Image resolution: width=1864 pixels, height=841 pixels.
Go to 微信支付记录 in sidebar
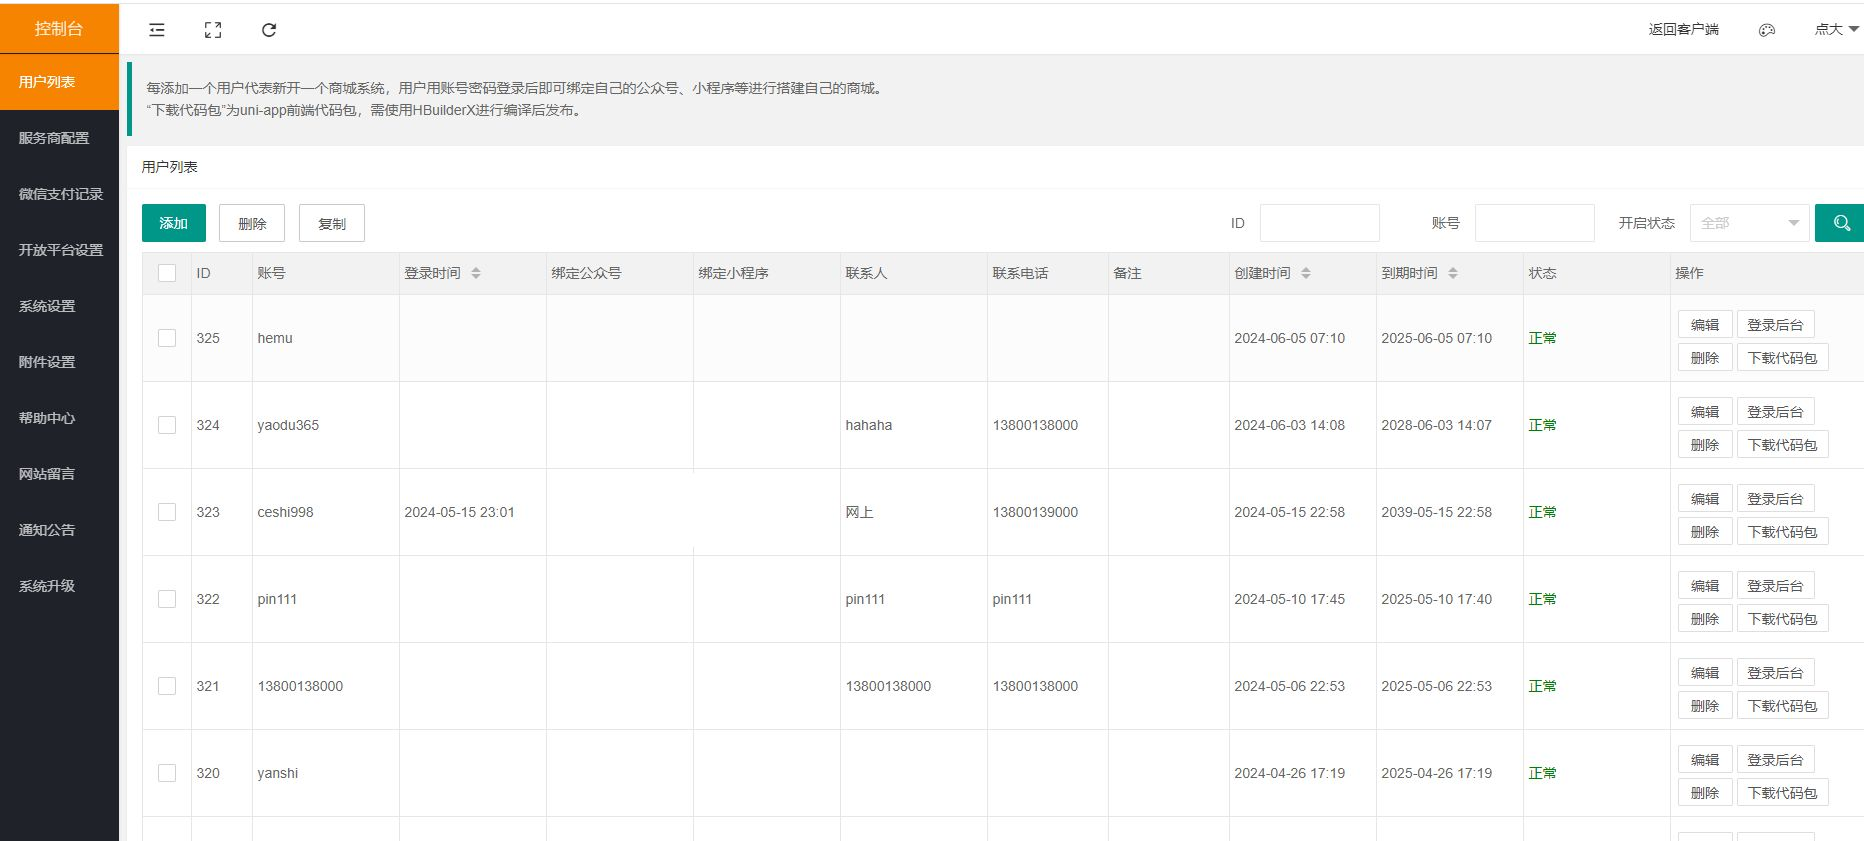pyautogui.click(x=60, y=194)
